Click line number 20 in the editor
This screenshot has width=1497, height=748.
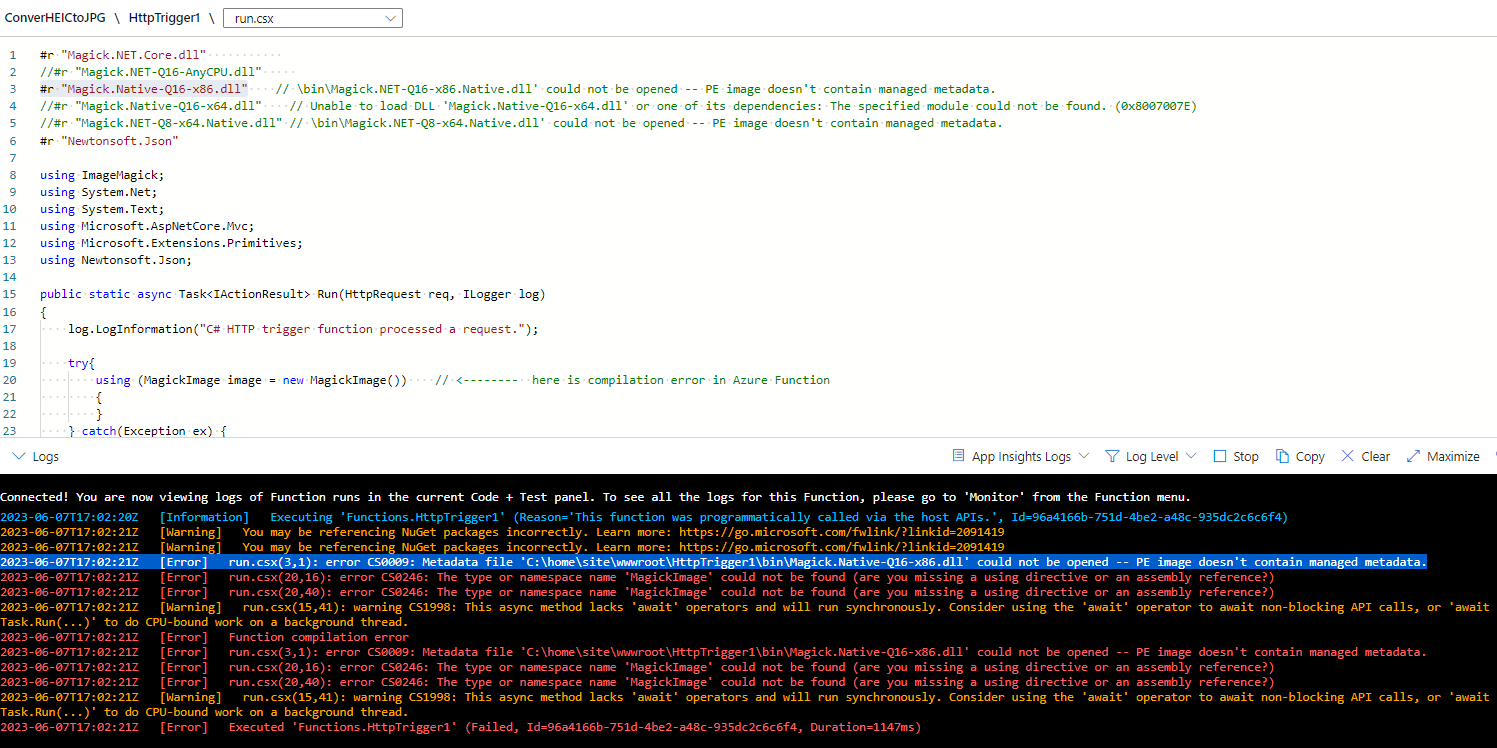(10, 379)
